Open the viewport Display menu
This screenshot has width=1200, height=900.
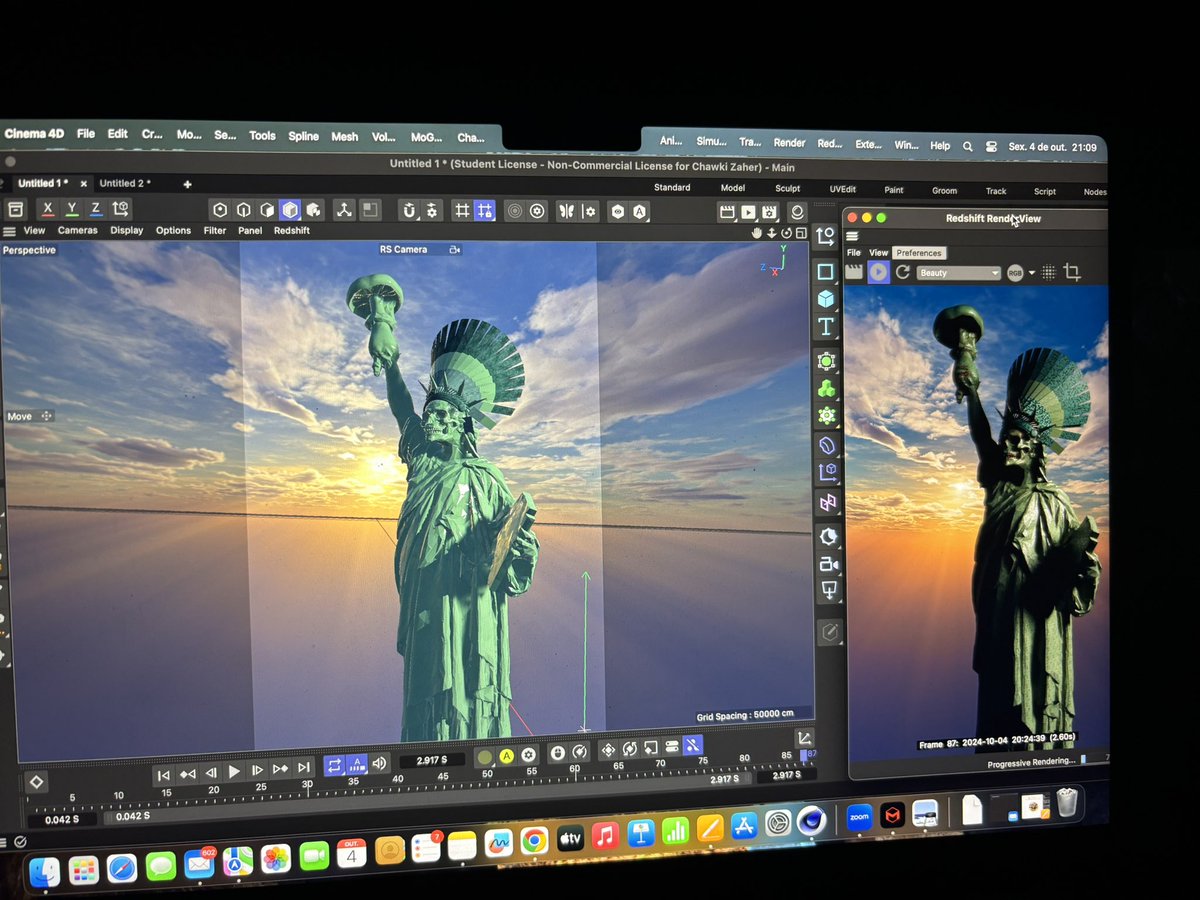tap(127, 231)
